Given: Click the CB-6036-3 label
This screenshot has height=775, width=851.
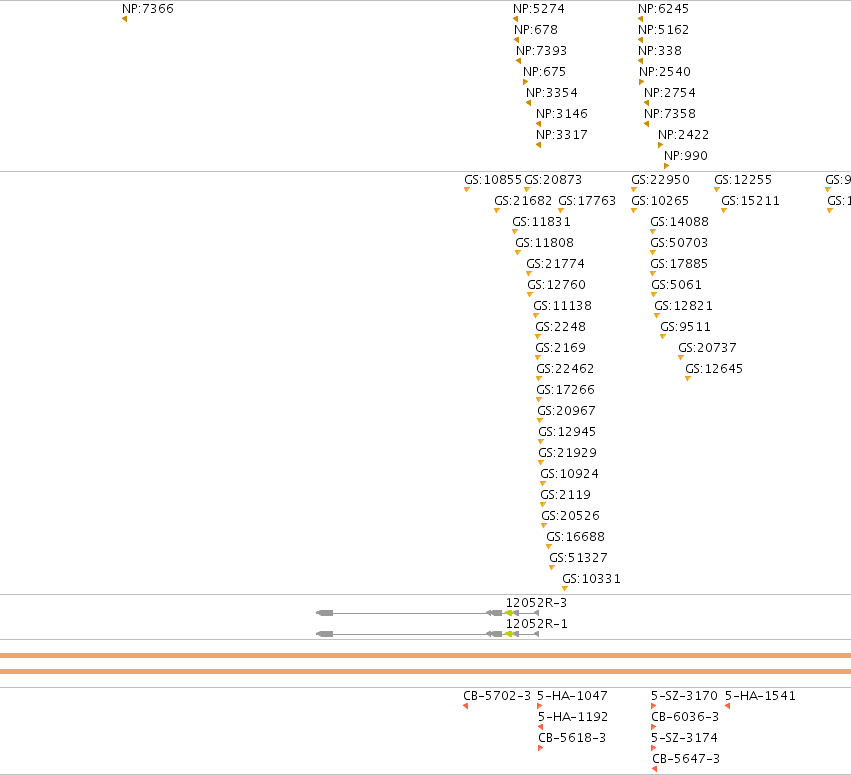Looking at the screenshot, I should click(685, 717).
